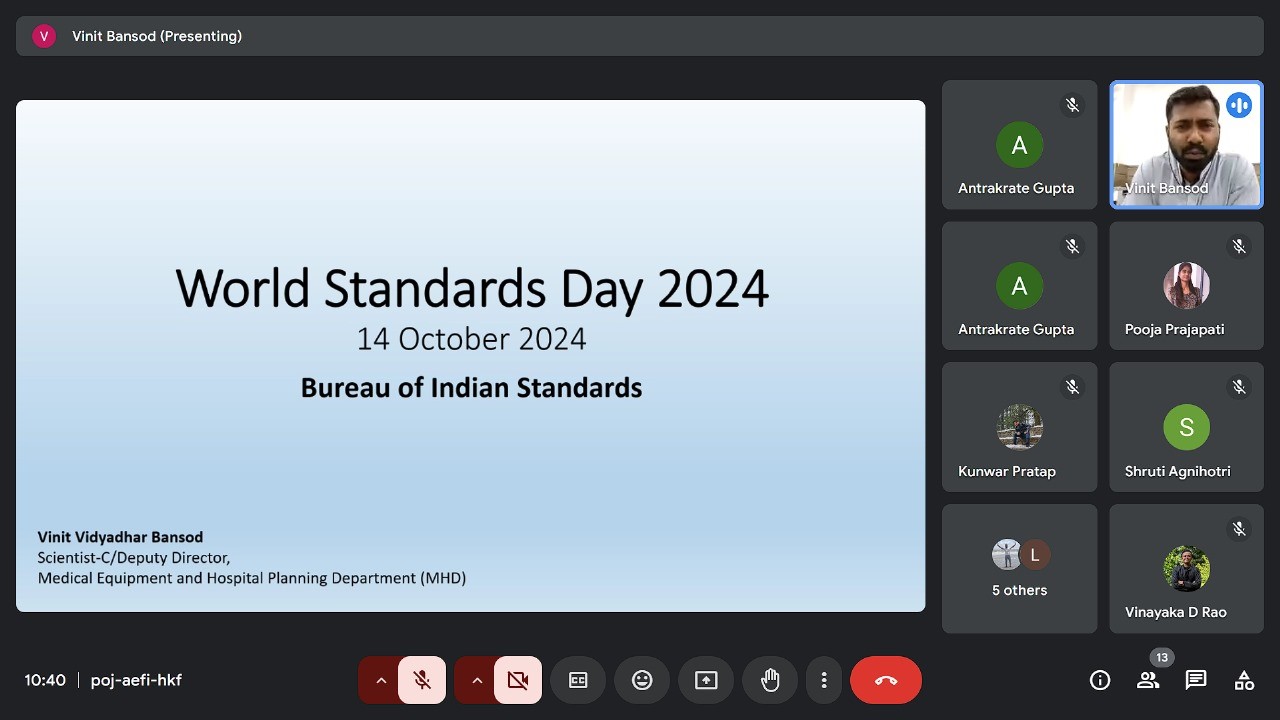Click the meeting code poj-aefi-hkf
The height and width of the screenshot is (720, 1280).
click(x=136, y=680)
